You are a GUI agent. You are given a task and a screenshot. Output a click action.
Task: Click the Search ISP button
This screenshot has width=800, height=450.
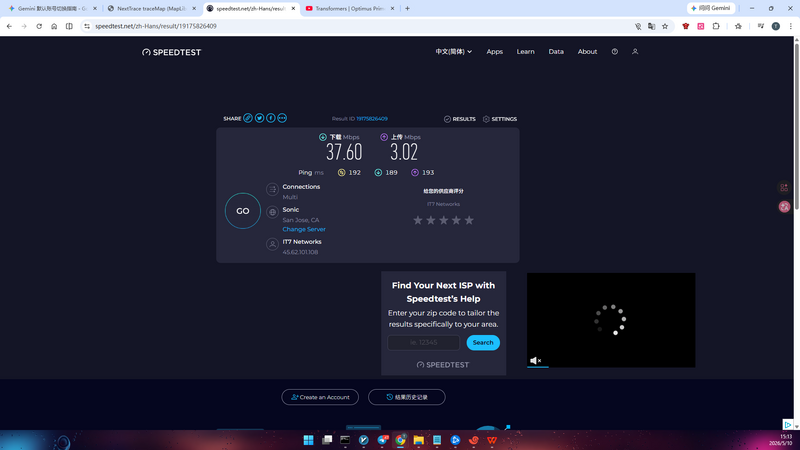(483, 343)
